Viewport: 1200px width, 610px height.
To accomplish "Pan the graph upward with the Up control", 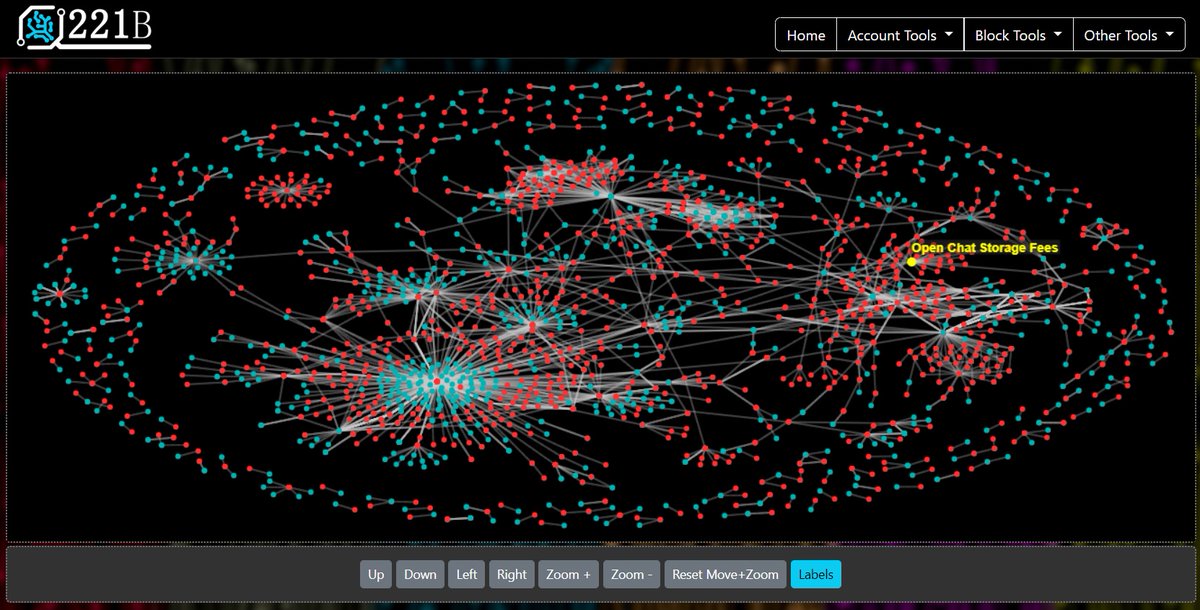I will click(376, 574).
